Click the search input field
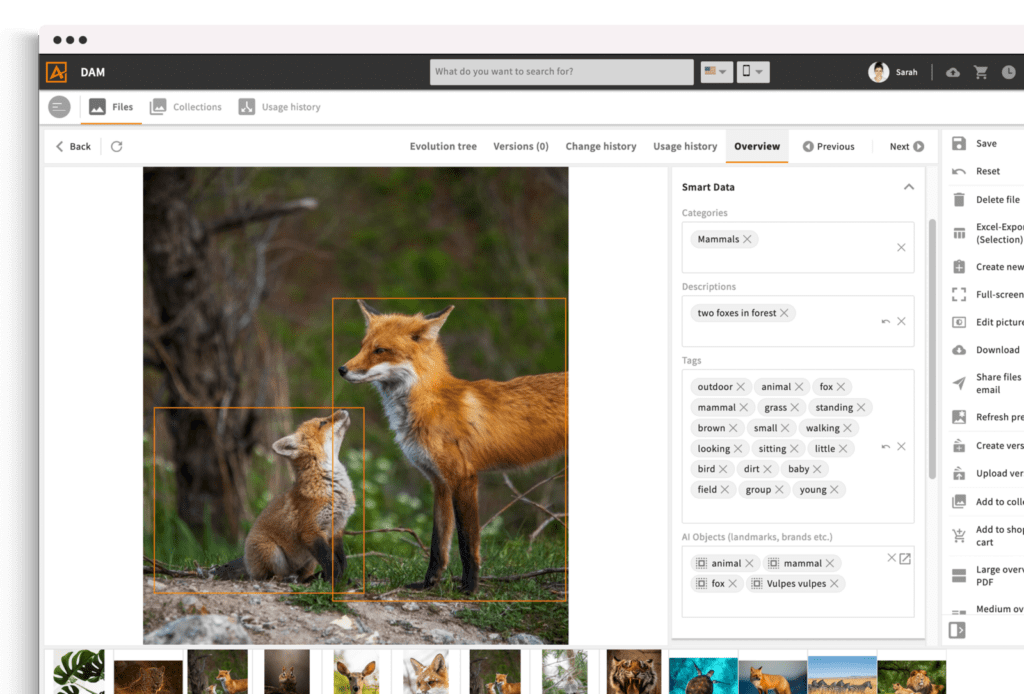 (x=561, y=72)
